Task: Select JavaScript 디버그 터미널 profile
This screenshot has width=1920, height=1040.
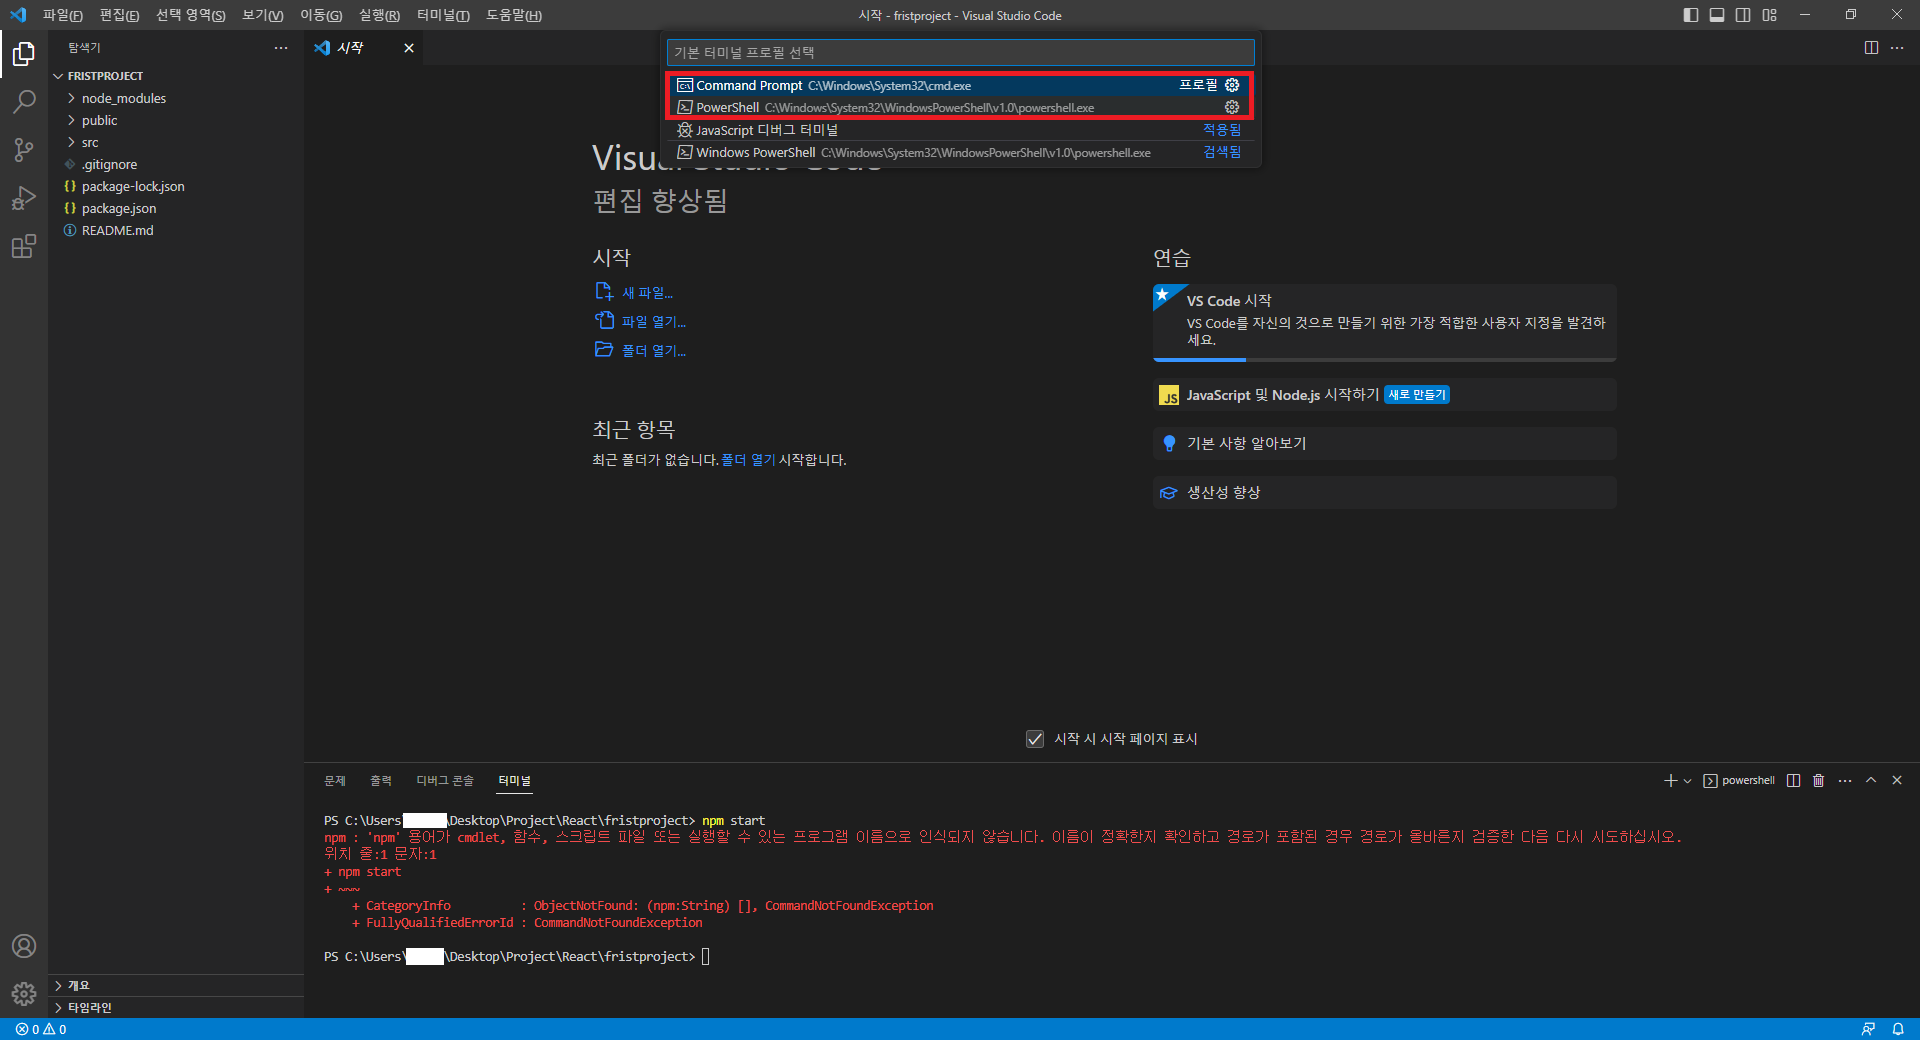Action: [x=959, y=130]
